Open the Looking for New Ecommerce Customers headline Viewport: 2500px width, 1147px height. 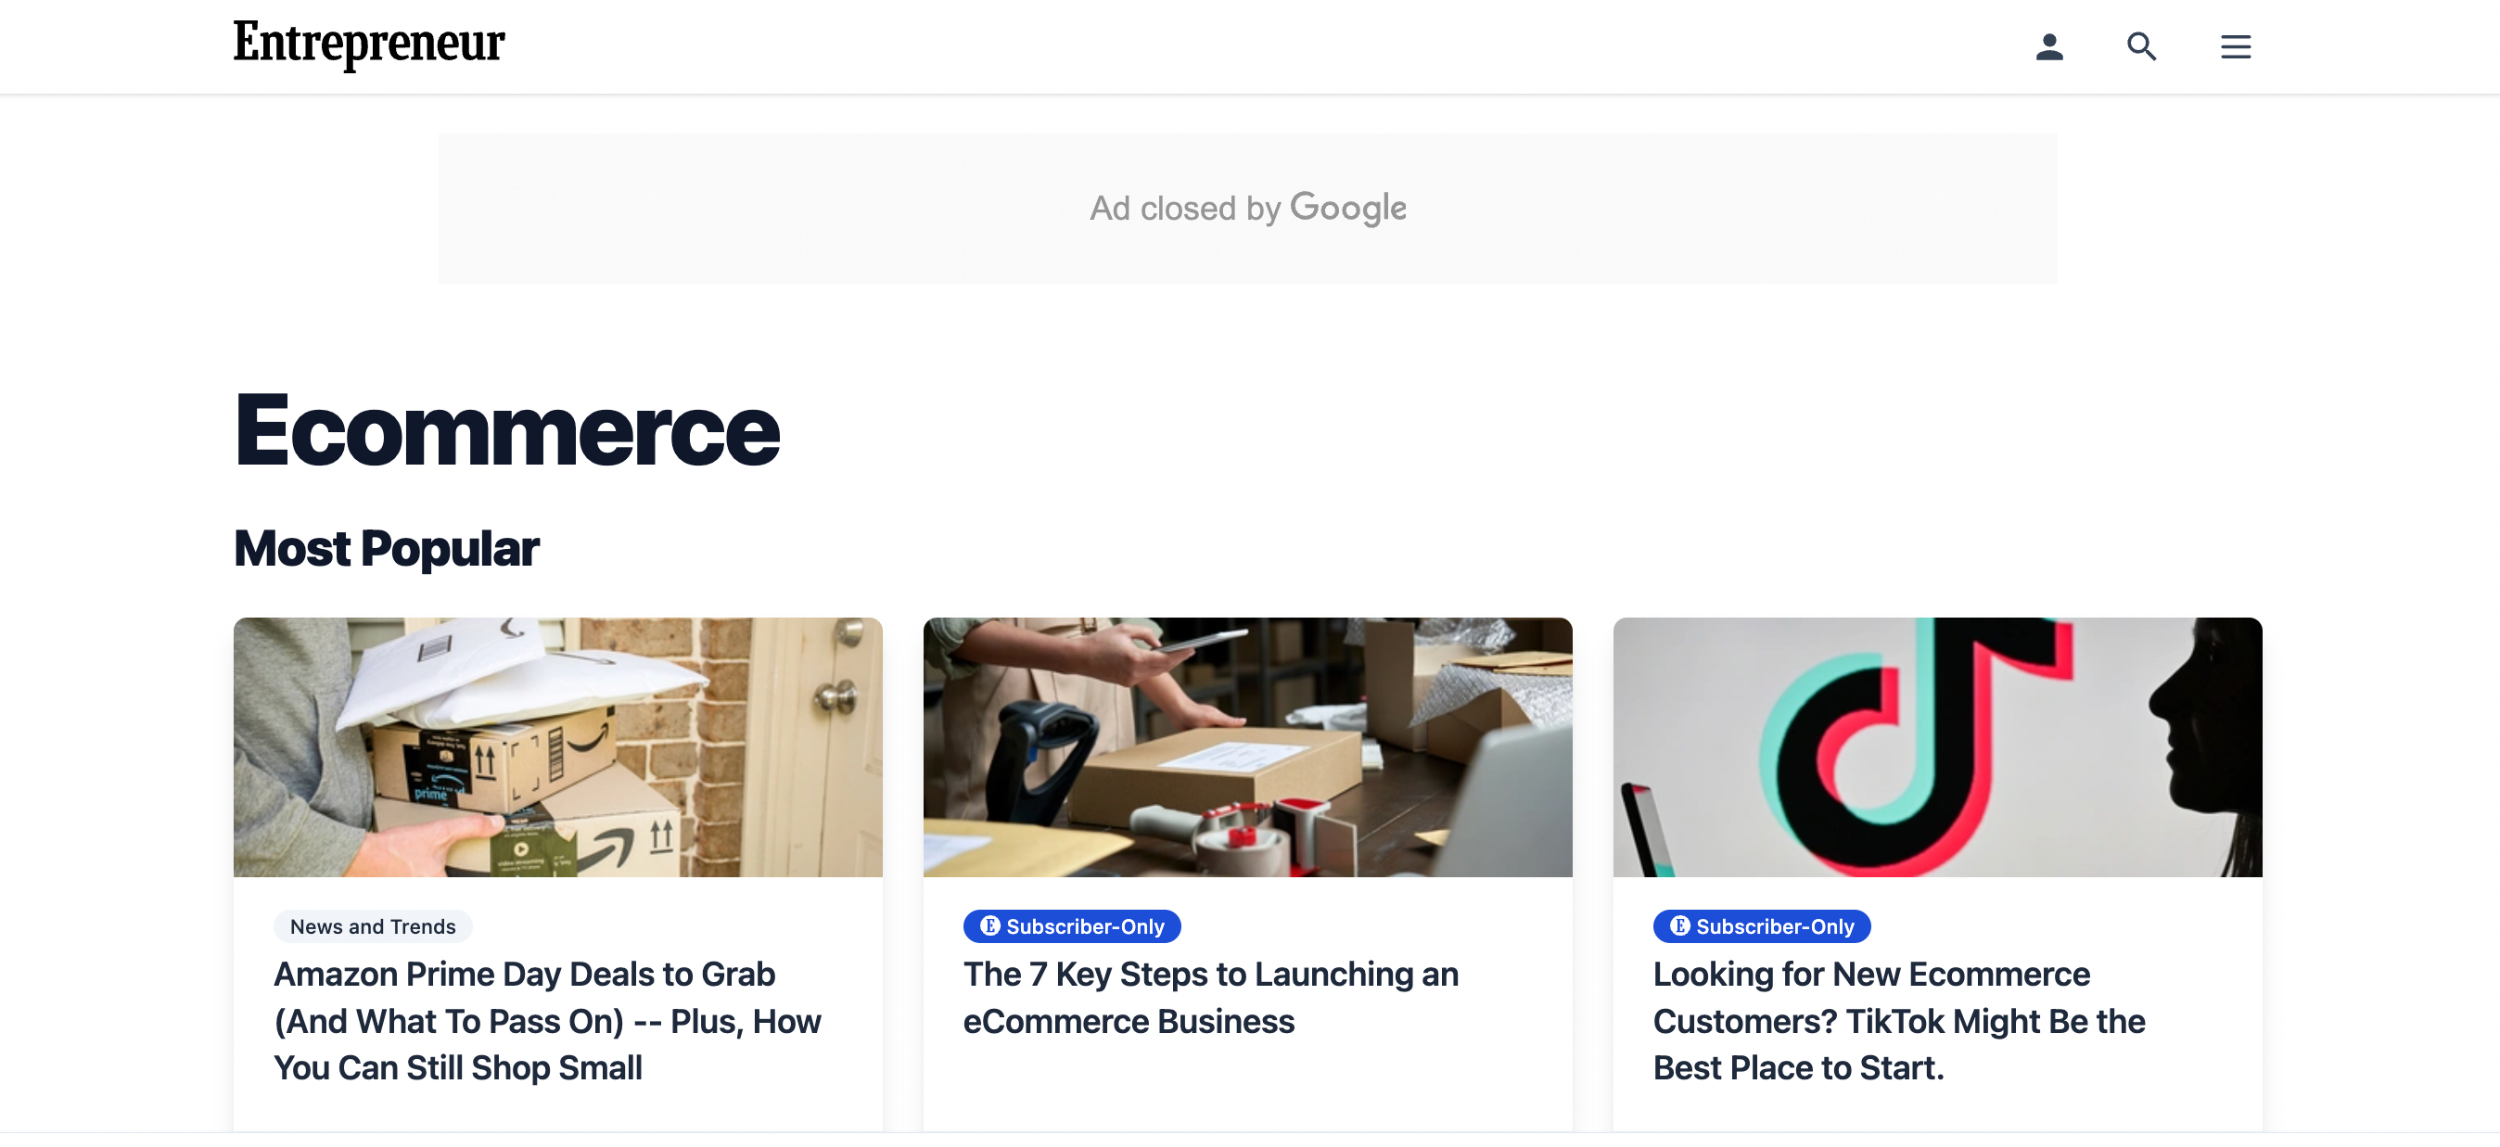coord(1898,1021)
